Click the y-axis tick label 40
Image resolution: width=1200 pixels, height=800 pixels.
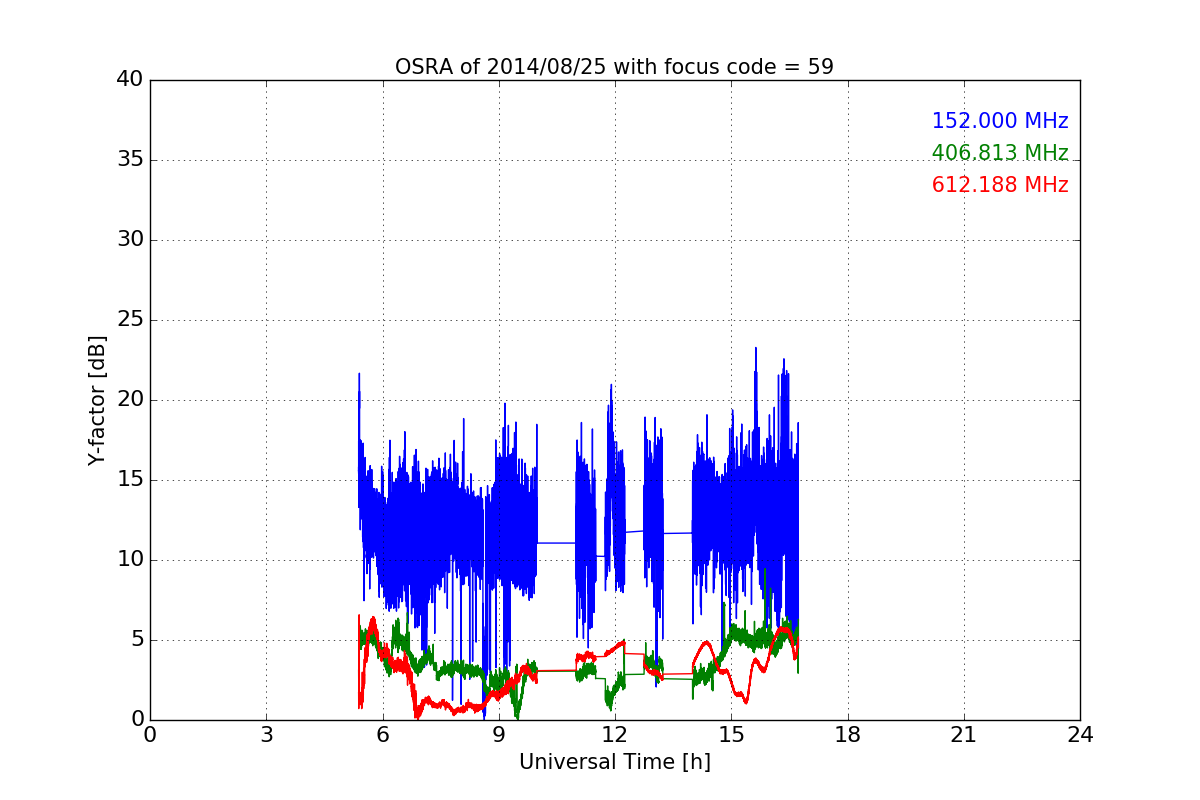coord(130,80)
